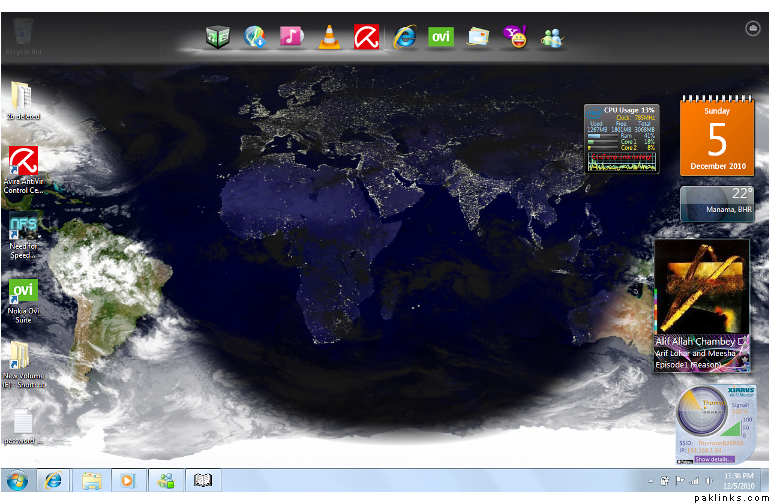Open the calendar gadget showing Sunday 5
Viewport: 770px width, 504px height.
click(x=716, y=136)
